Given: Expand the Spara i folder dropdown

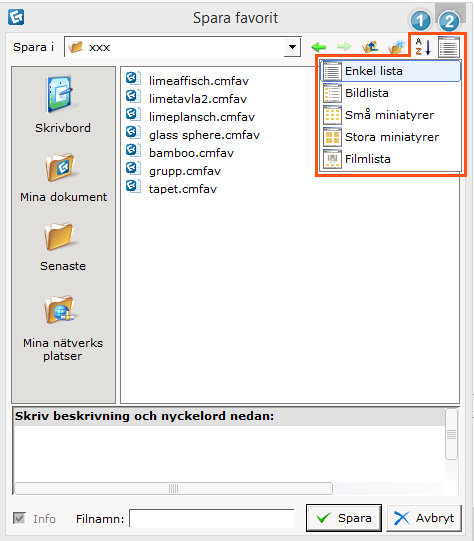Looking at the screenshot, I should point(293,47).
